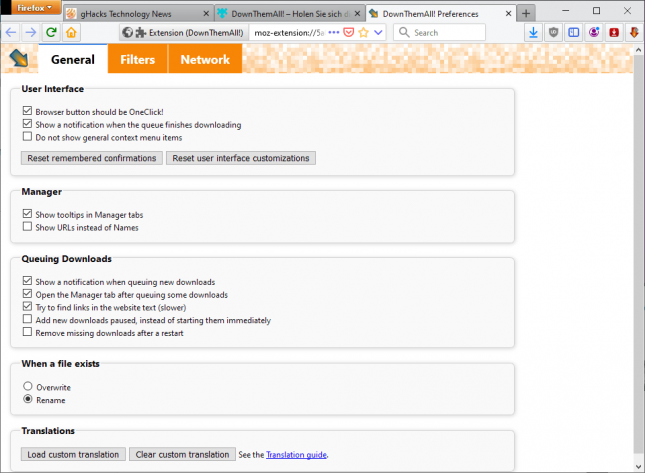Screen dimensions: 645x473
Task: Select the Rename radio option
Action: (28, 399)
